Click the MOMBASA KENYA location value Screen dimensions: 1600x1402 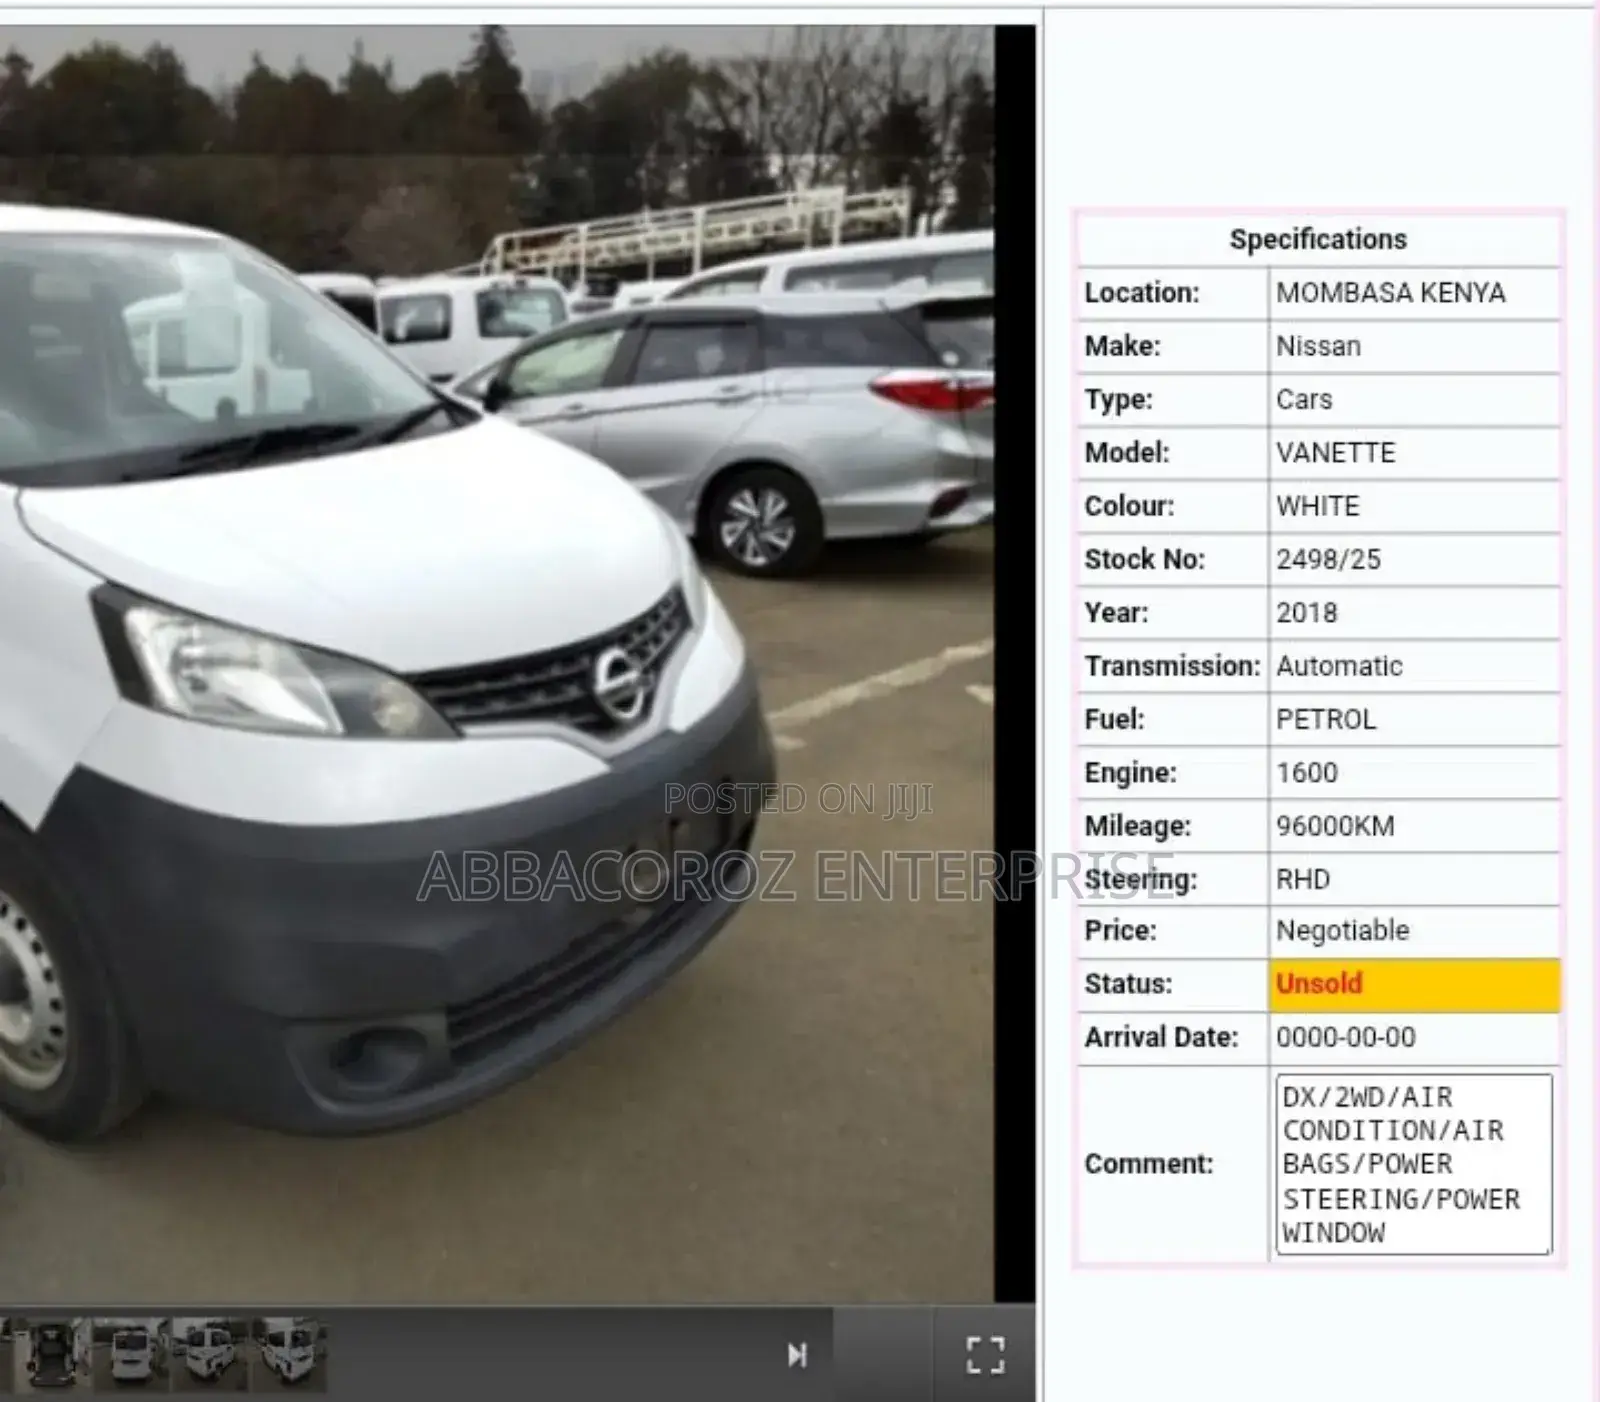(x=1390, y=293)
